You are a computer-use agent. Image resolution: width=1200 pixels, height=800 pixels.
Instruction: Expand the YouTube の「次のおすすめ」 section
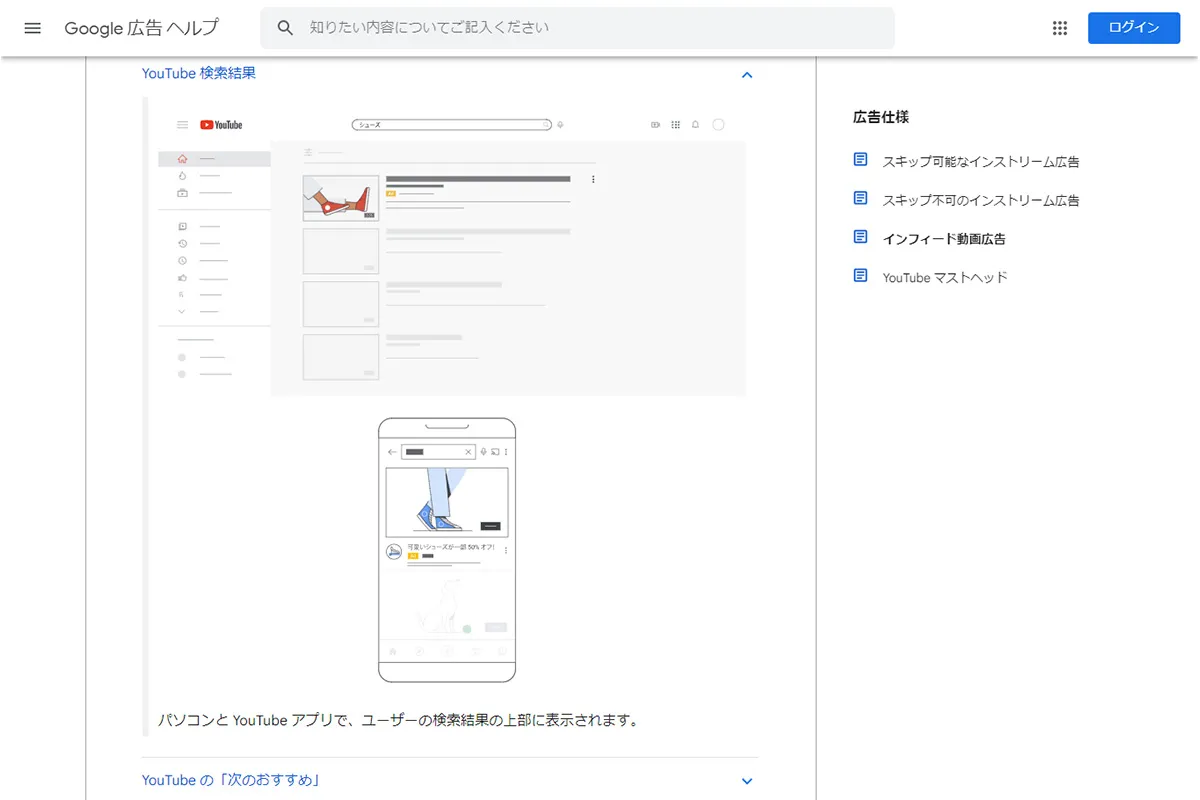[x=746, y=781]
